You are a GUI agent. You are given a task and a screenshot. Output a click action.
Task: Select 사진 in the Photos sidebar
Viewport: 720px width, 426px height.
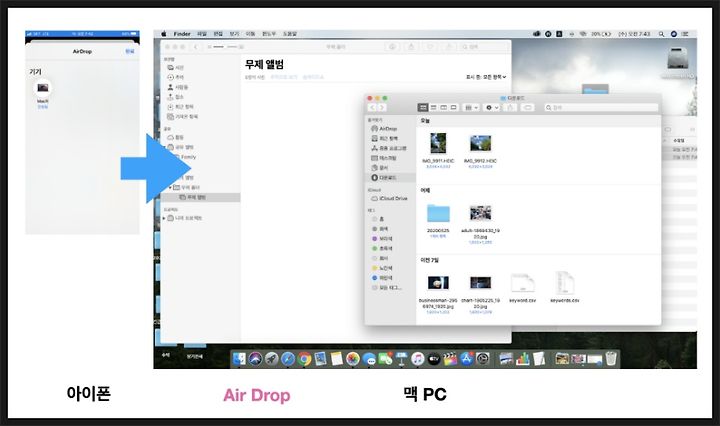click(176, 67)
